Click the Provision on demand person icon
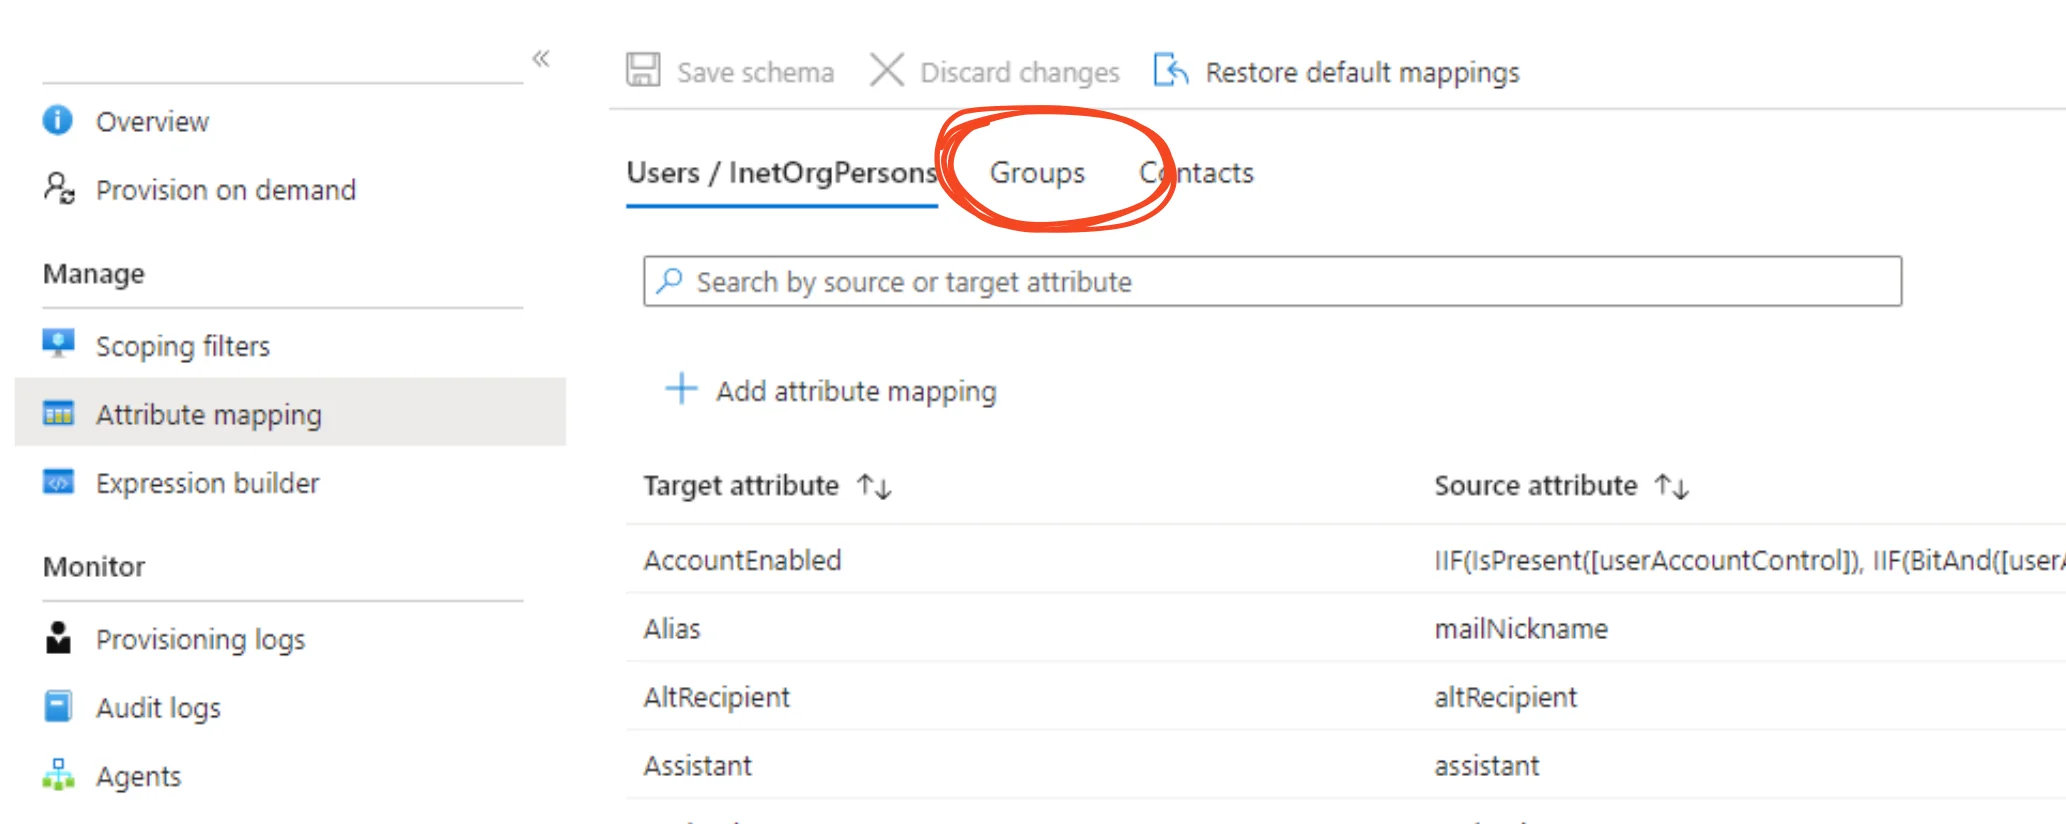The width and height of the screenshot is (2066, 824). click(x=59, y=188)
